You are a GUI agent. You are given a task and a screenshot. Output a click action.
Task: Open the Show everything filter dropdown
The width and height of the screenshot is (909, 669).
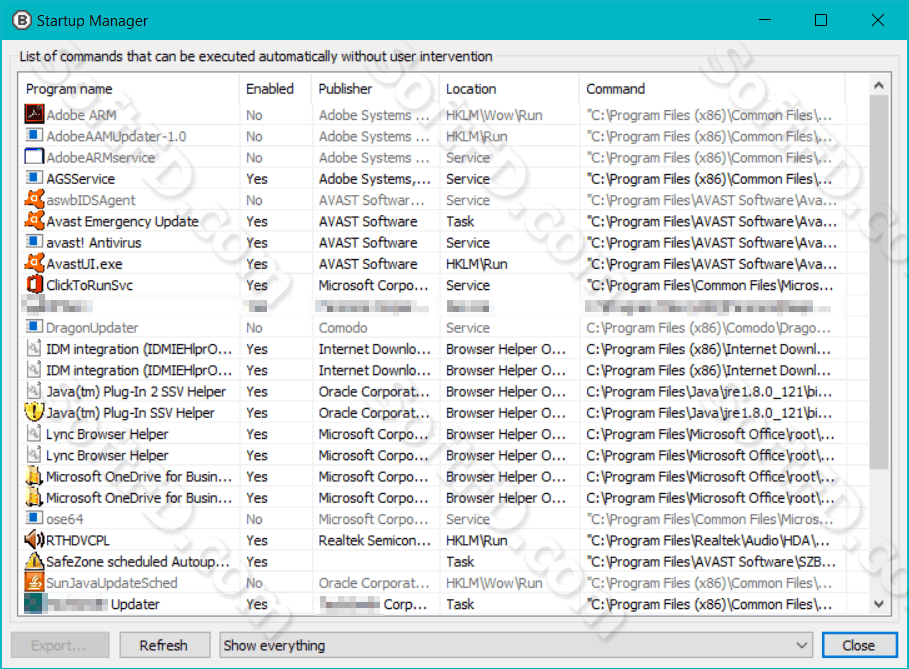point(515,645)
